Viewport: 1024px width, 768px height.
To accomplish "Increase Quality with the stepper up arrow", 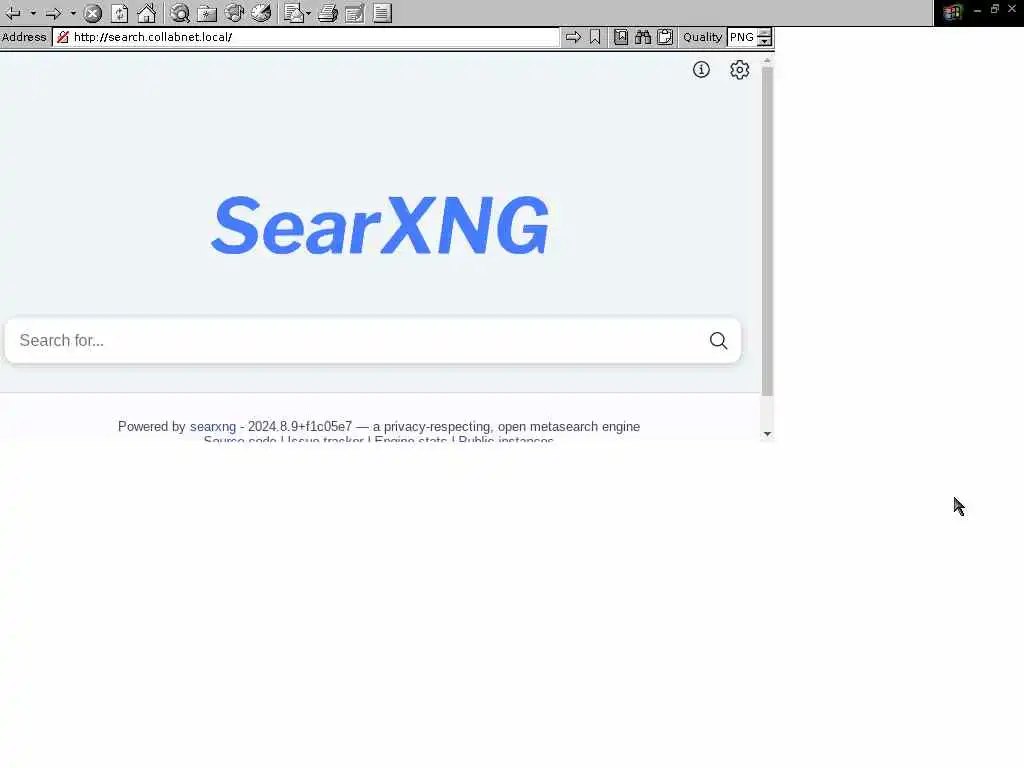I will click(764, 33).
